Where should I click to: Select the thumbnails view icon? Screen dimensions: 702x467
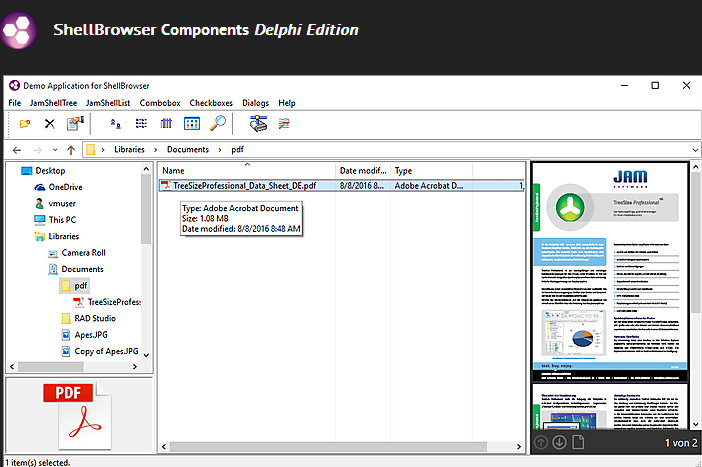tap(192, 124)
